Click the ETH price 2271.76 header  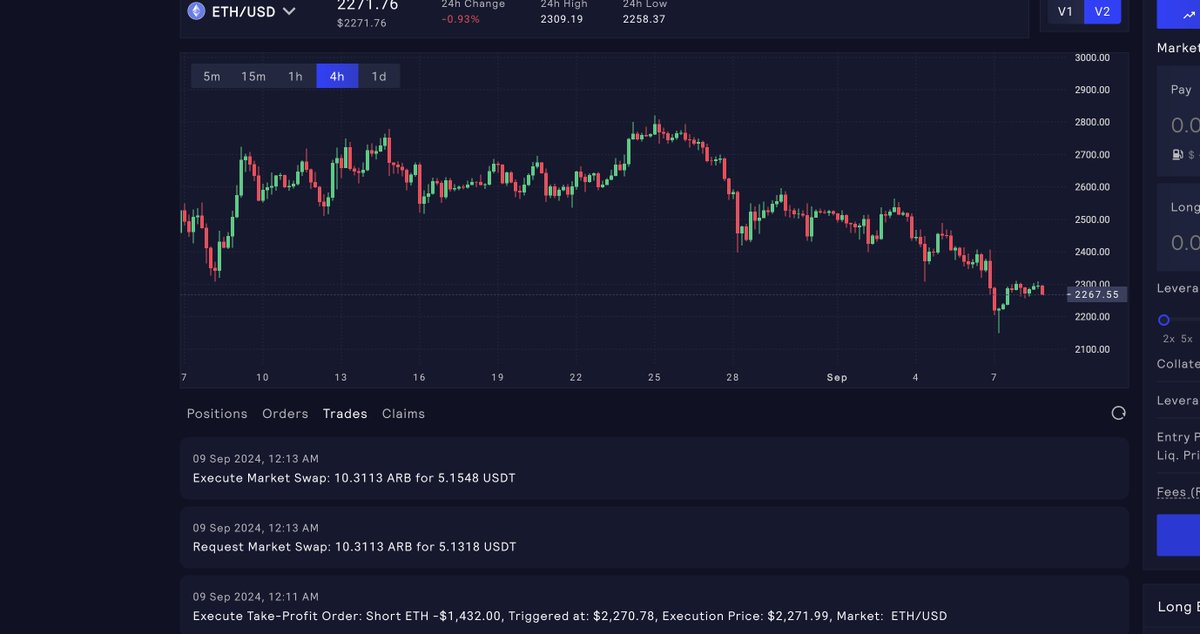point(367,5)
